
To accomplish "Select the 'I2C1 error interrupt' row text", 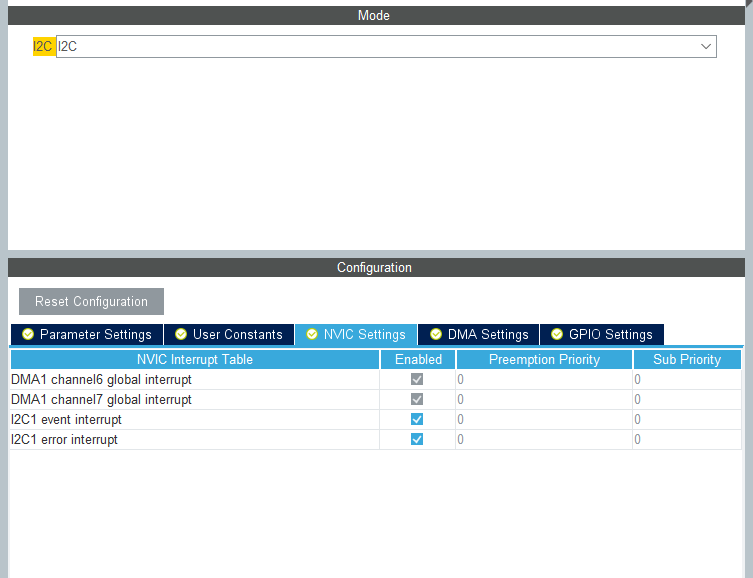I will [64, 440].
